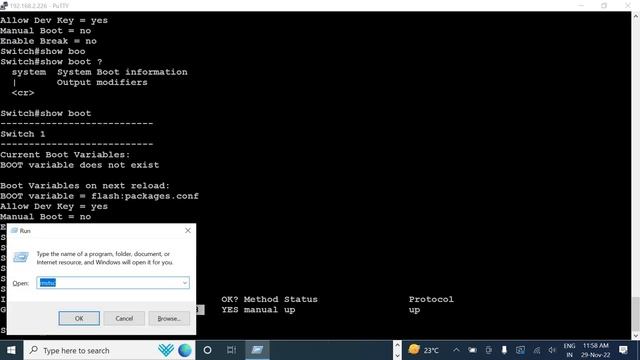Click the taskbar scroll-up chevron

(397, 345)
